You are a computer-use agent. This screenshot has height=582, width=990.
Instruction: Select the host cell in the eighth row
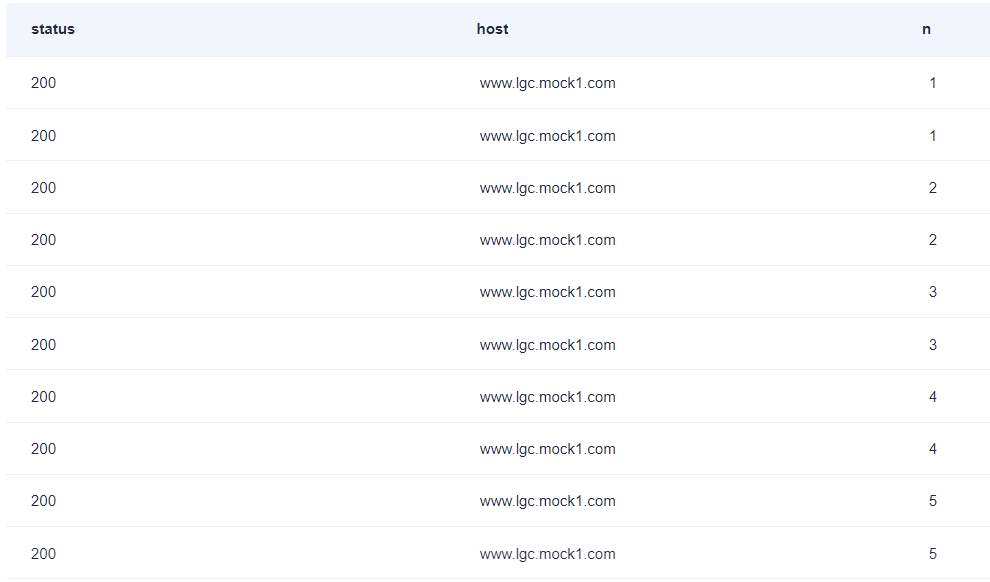[x=547, y=449]
